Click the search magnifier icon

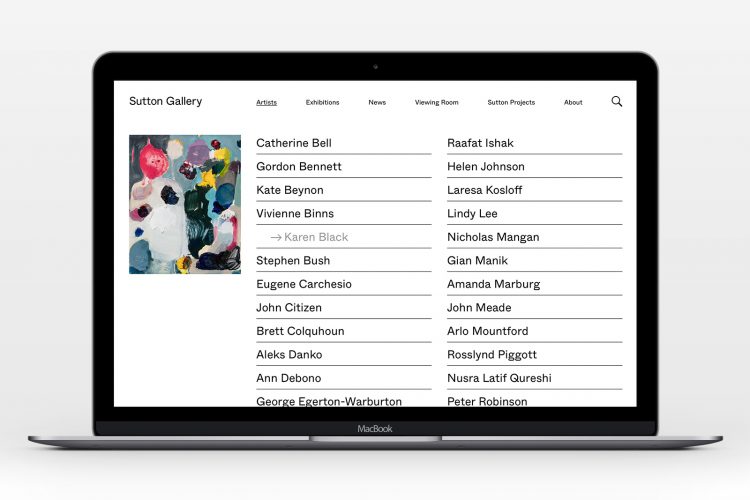point(617,101)
